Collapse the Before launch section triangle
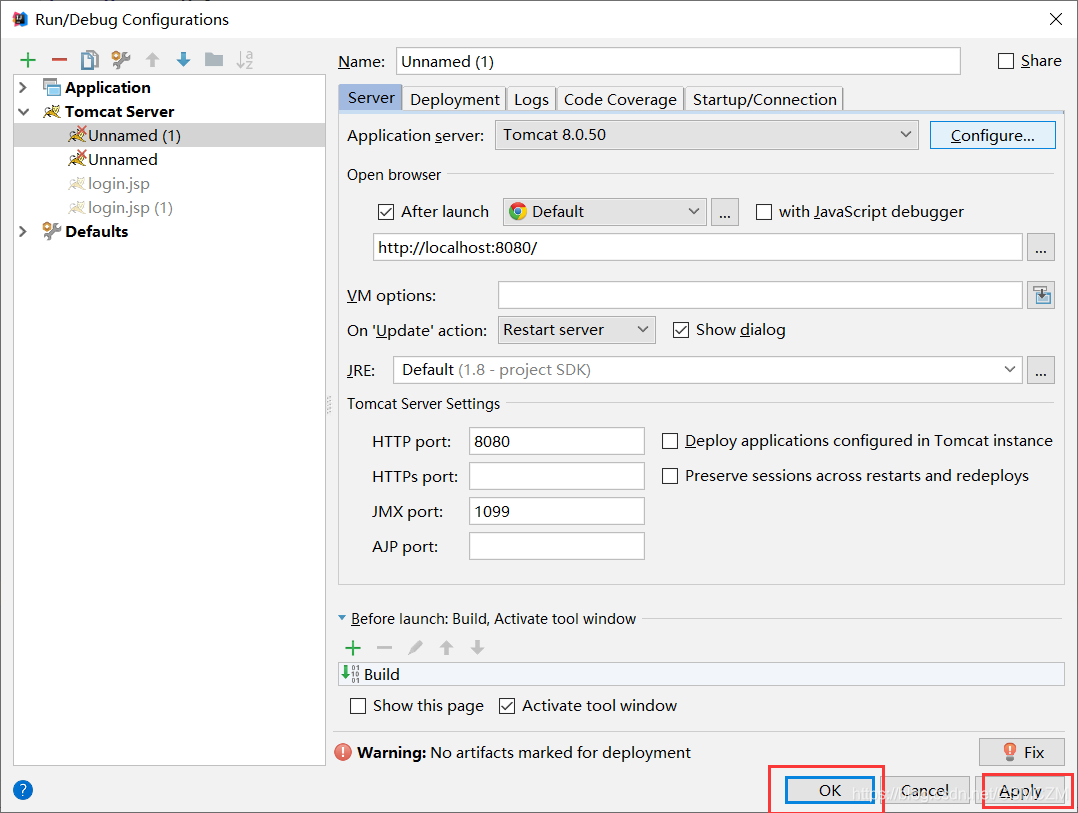Viewport: 1078px width, 813px height. coord(342,618)
